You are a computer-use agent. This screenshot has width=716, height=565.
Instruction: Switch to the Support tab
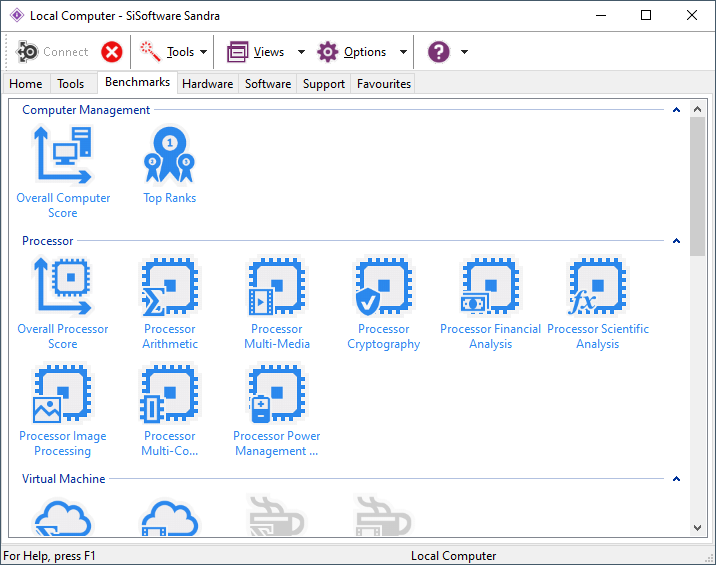point(324,84)
